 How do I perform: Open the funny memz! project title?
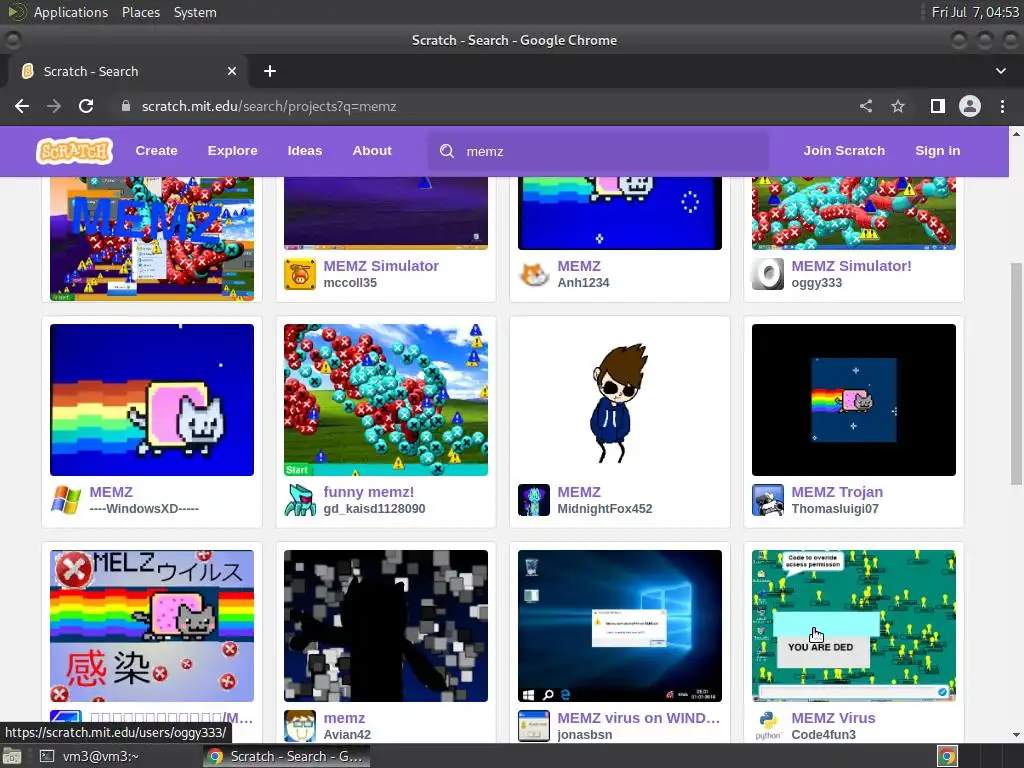[368, 492]
